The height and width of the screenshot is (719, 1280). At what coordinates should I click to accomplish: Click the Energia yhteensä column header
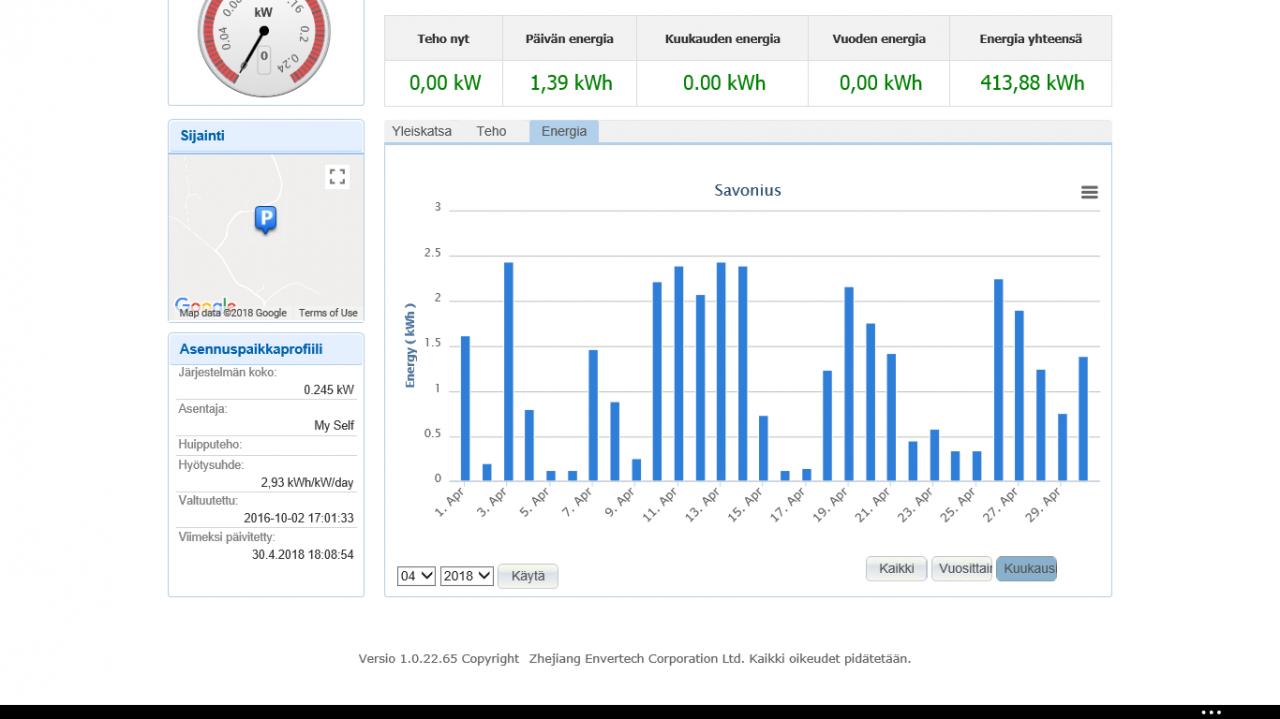(x=1031, y=39)
